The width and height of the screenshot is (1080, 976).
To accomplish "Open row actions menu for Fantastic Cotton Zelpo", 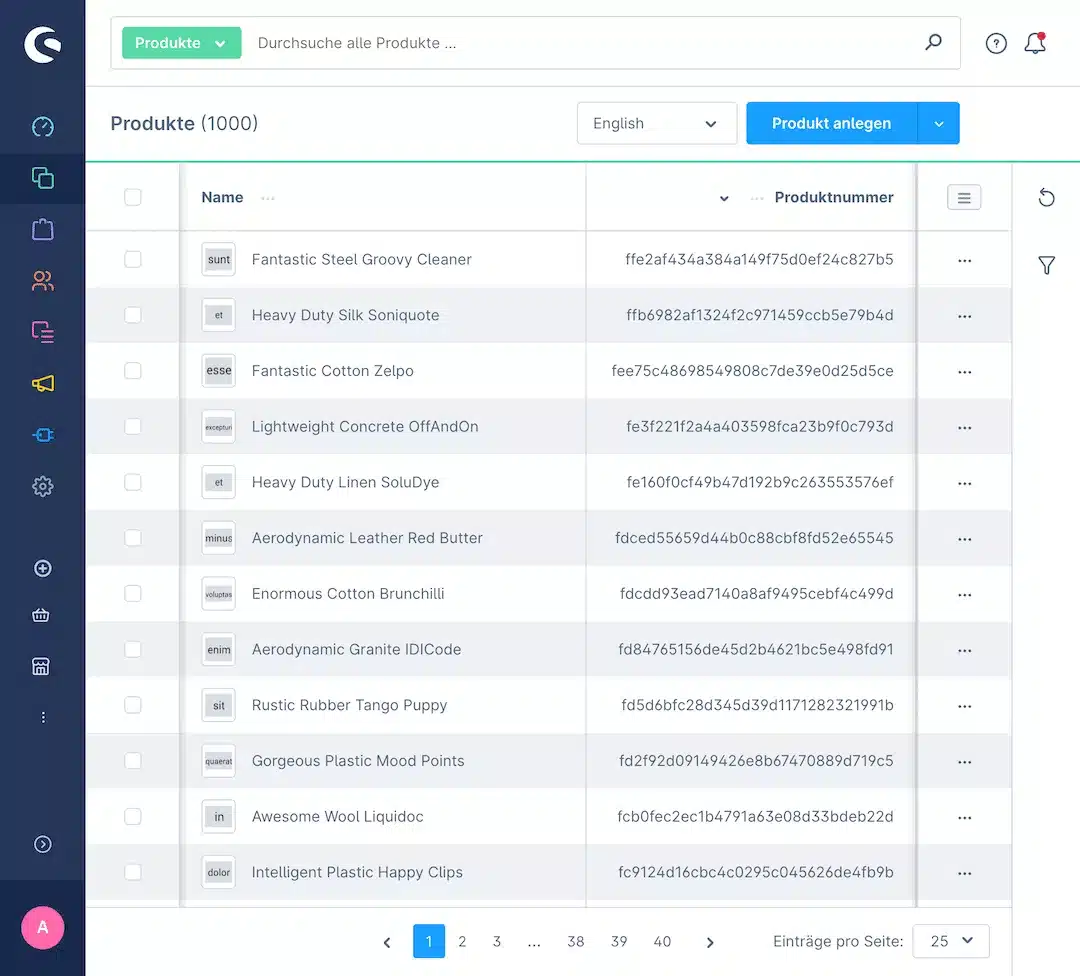I will click(964, 371).
